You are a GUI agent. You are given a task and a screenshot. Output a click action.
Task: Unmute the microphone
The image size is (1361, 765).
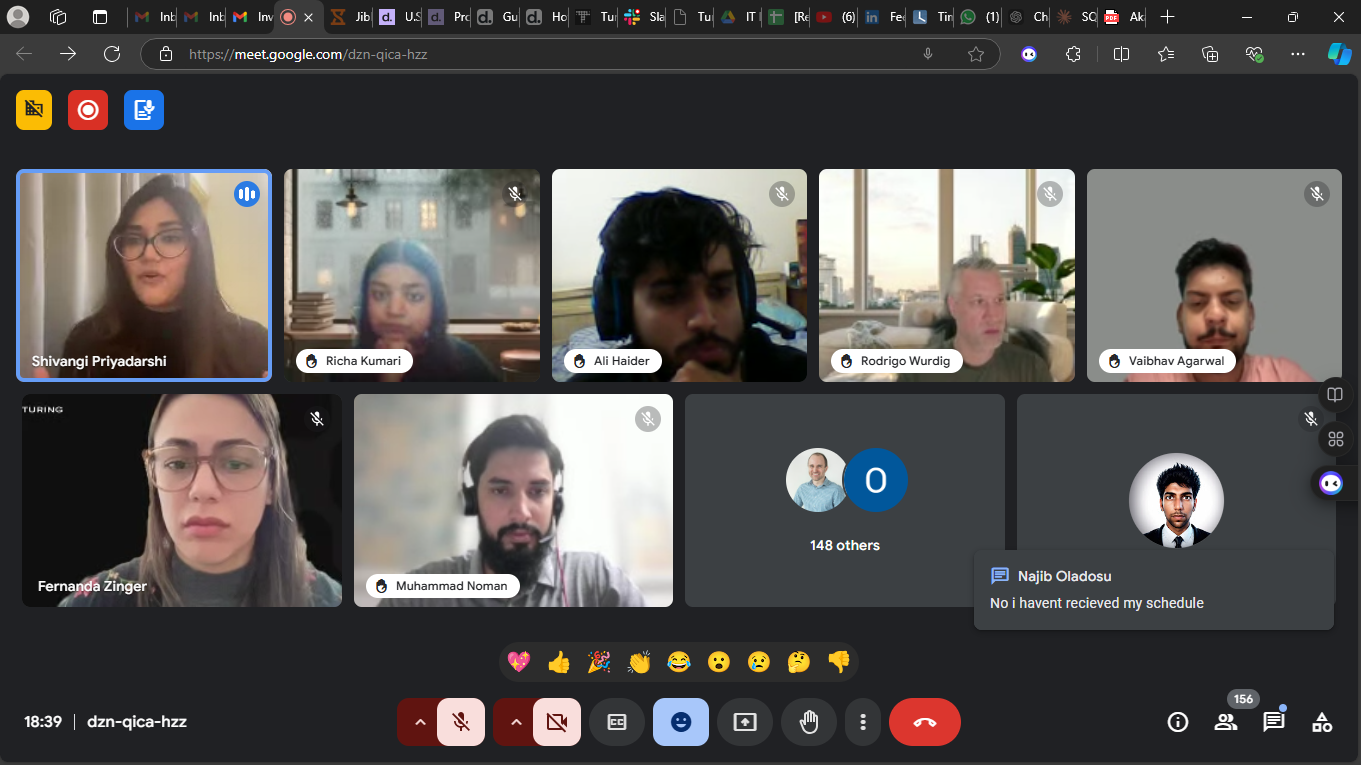point(461,721)
